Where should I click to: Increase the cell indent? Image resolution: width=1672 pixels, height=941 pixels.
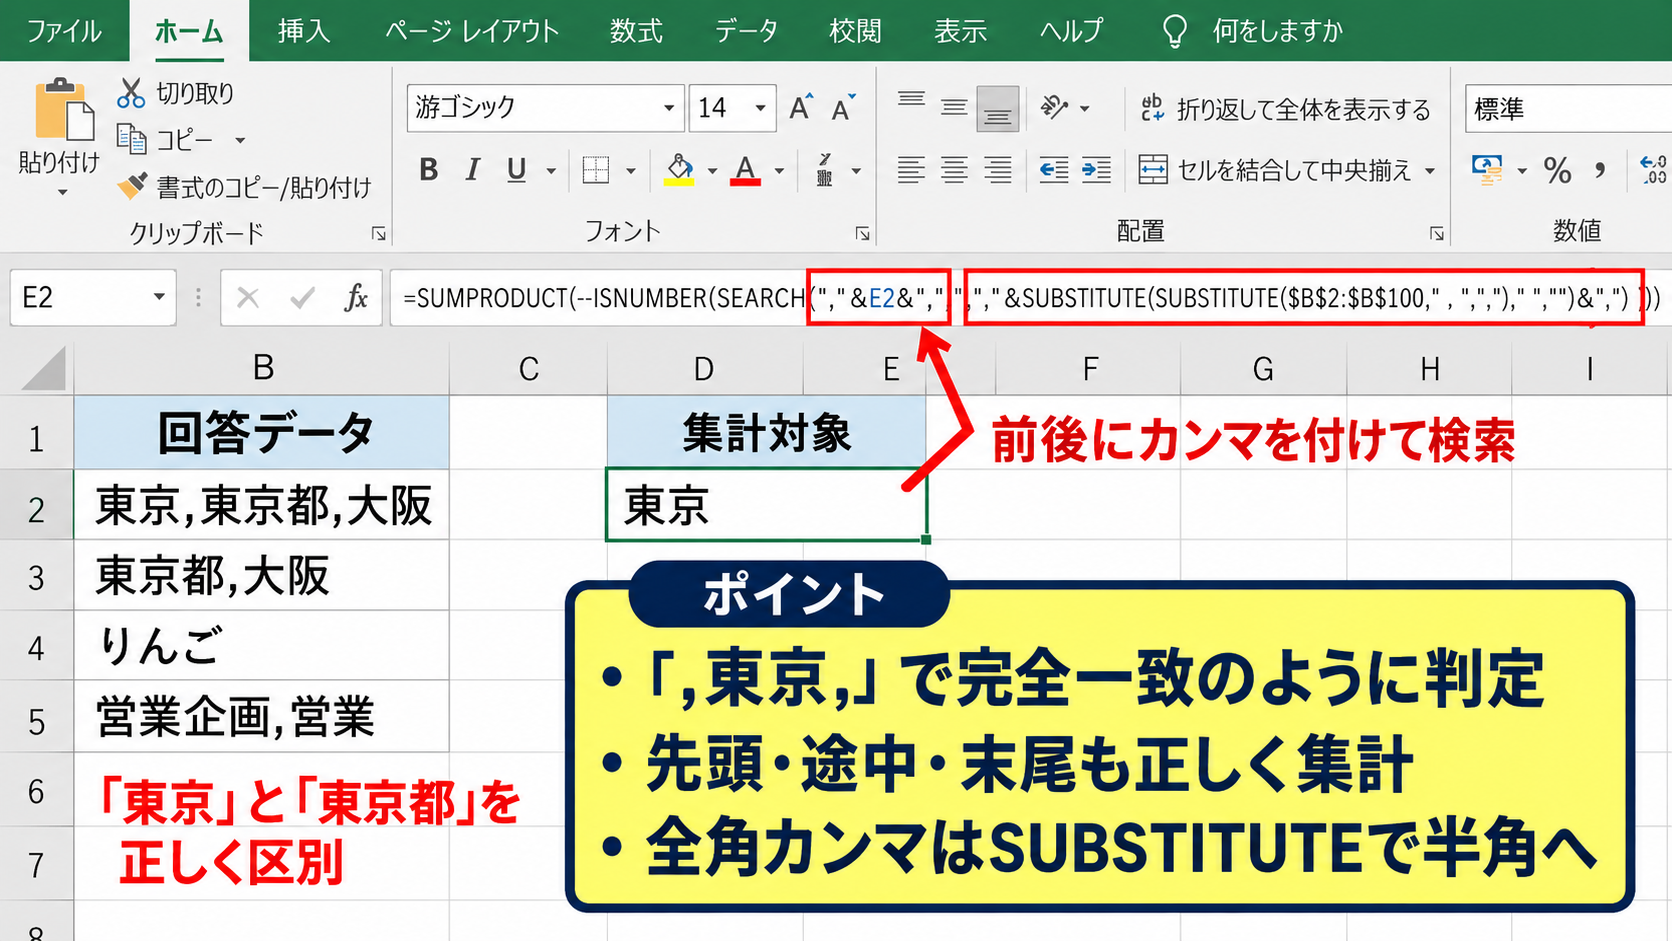[1097, 170]
